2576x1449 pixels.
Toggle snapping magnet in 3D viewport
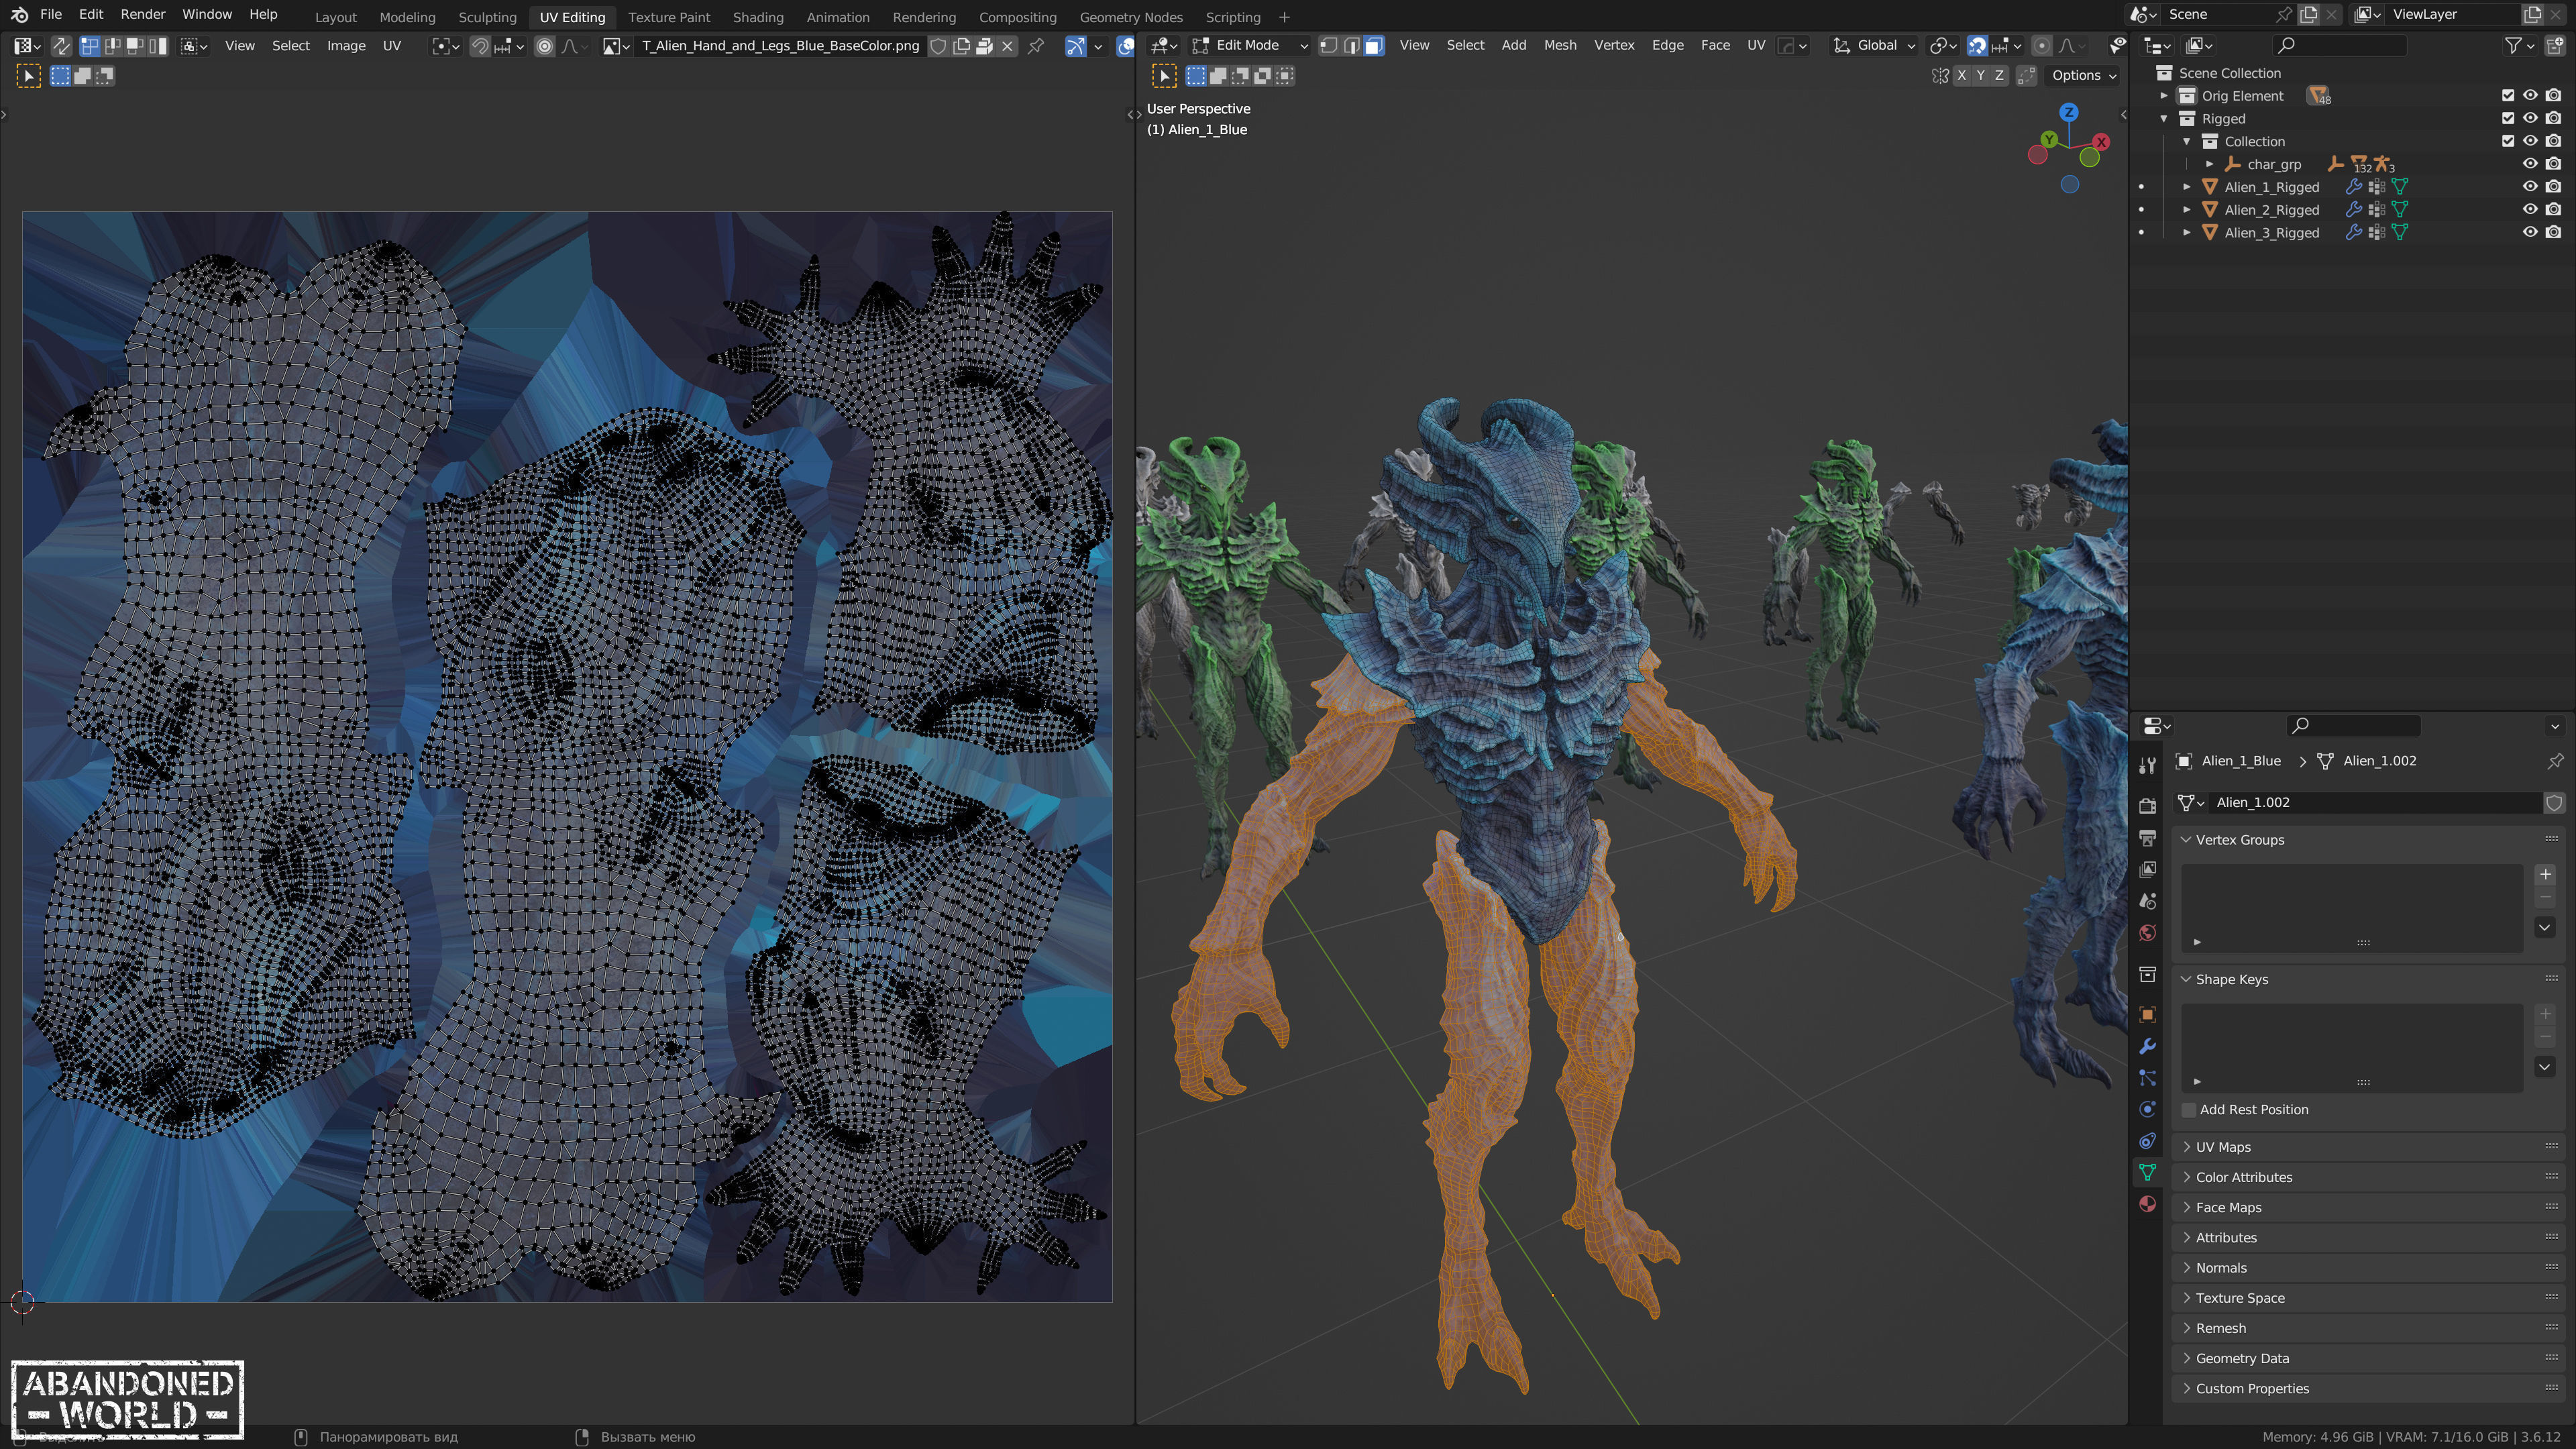tap(1977, 45)
